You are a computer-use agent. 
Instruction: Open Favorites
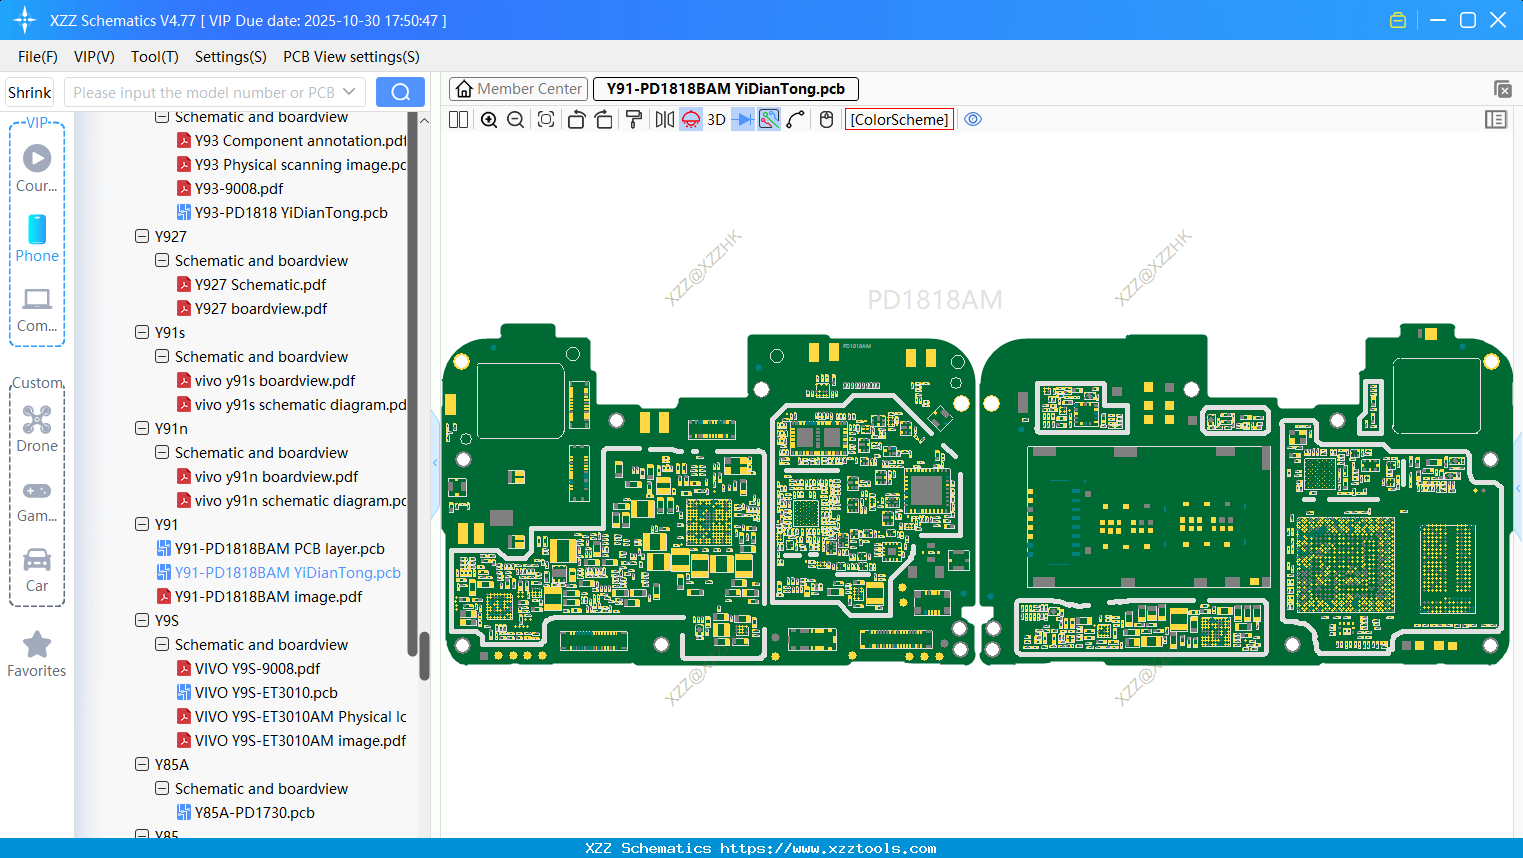[37, 655]
